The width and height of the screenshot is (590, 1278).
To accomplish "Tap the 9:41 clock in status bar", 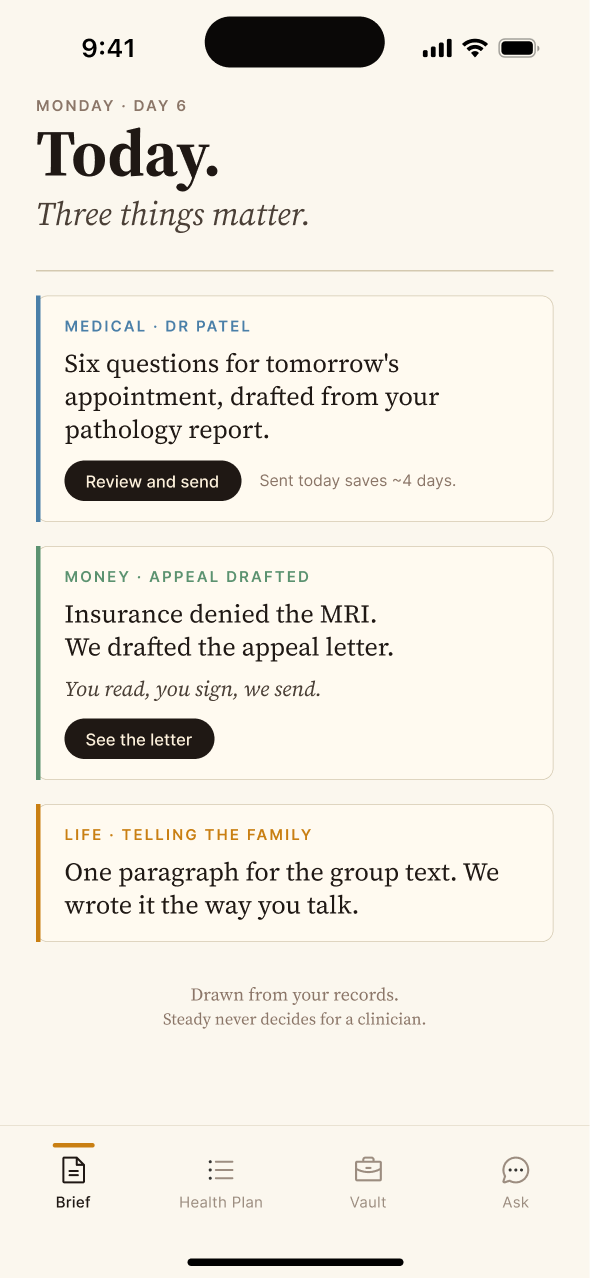I will coord(108,48).
